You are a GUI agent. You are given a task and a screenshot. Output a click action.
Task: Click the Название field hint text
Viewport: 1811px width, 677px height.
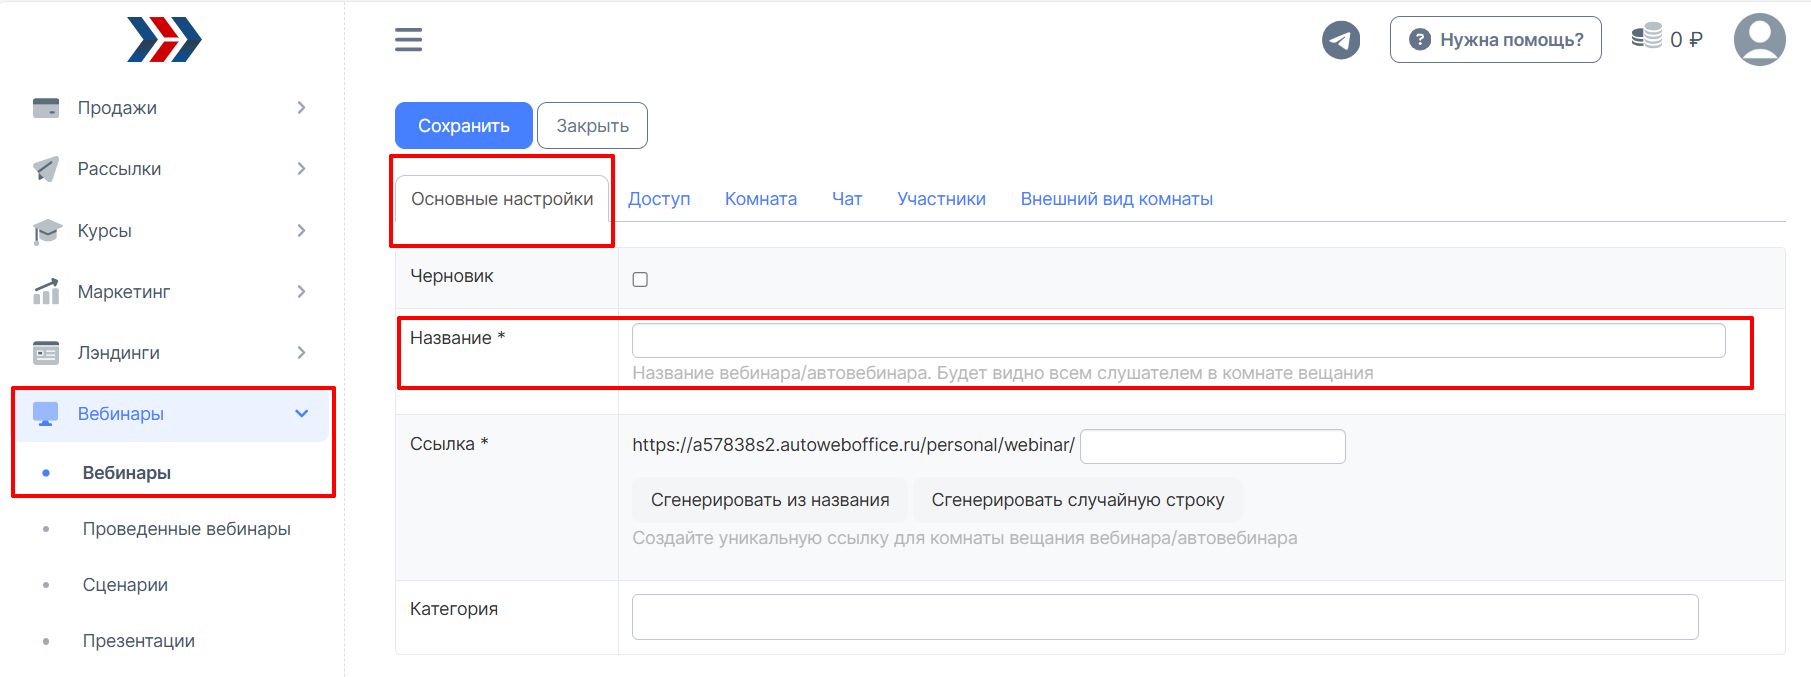pos(1002,373)
